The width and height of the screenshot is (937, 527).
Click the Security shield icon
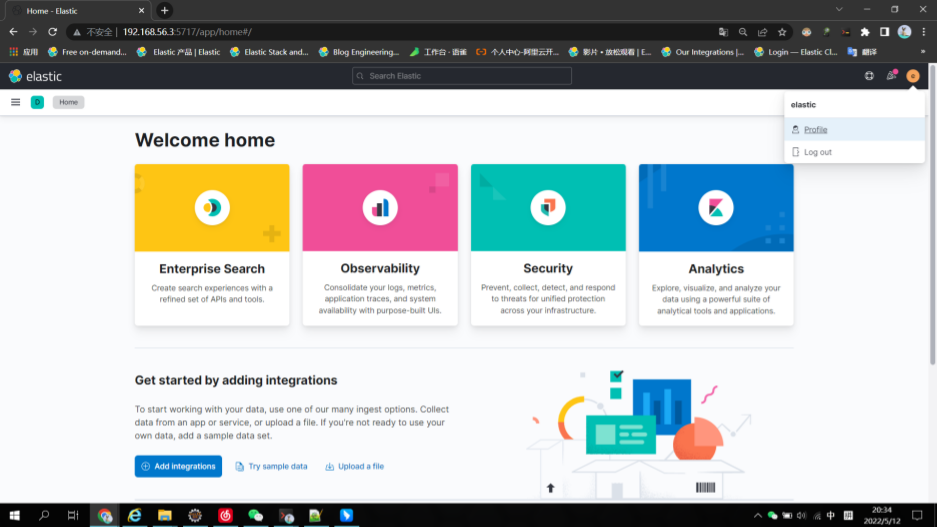(x=548, y=207)
